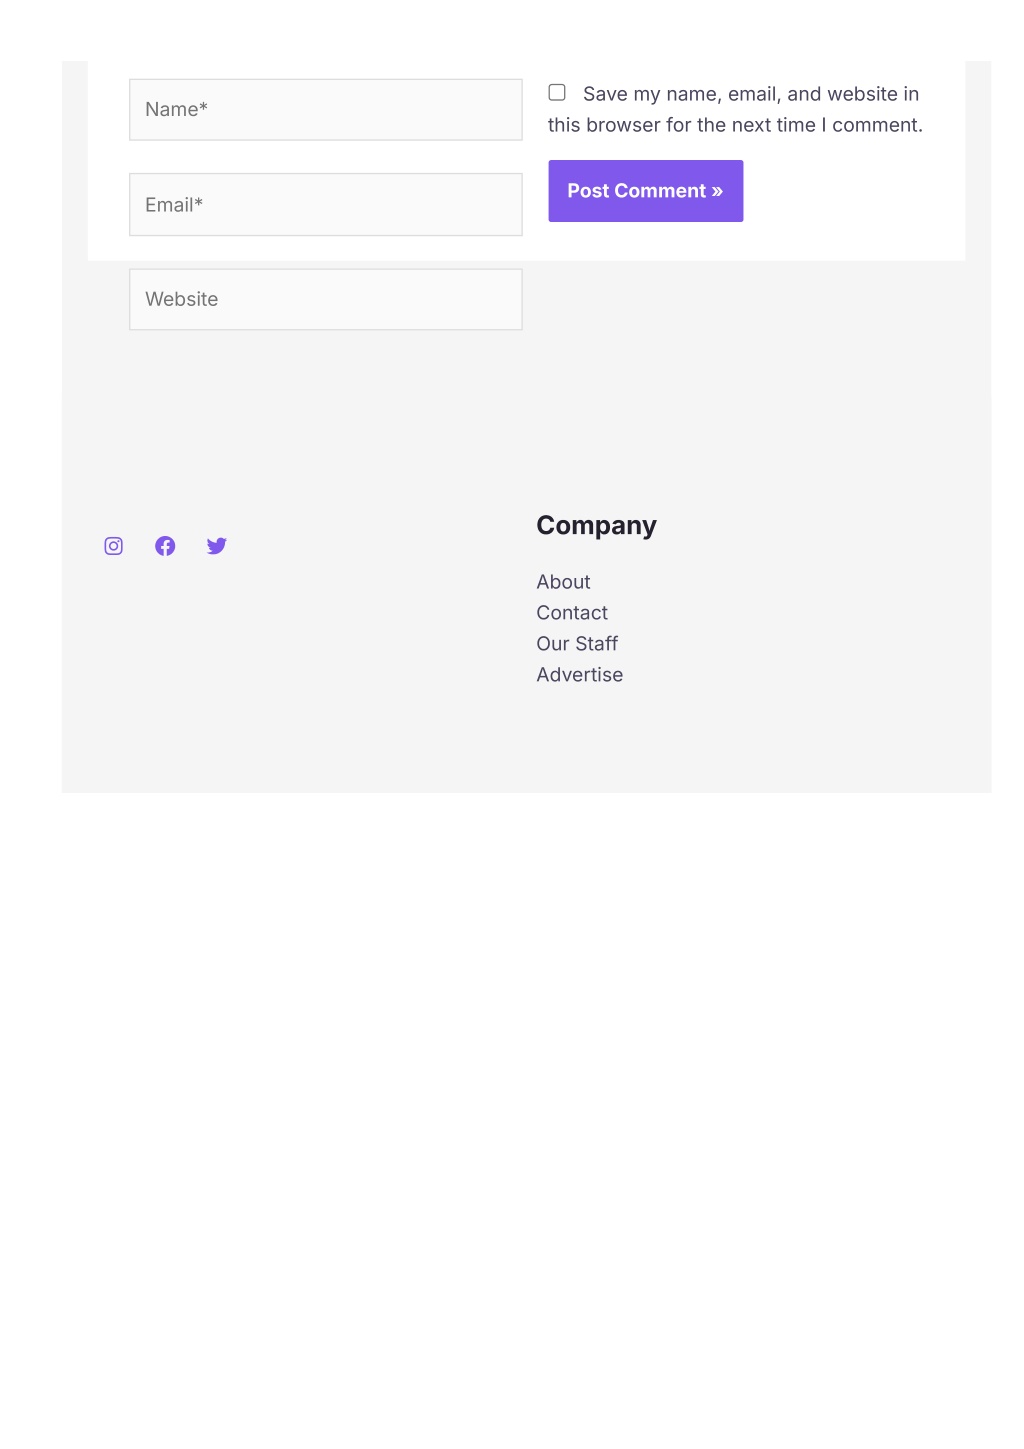
Task: Open the Instagram social link
Action: pyautogui.click(x=114, y=546)
